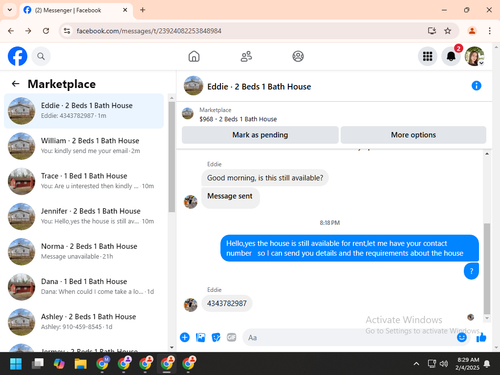
Task: Open a new browser tab
Action: [x=143, y=10]
